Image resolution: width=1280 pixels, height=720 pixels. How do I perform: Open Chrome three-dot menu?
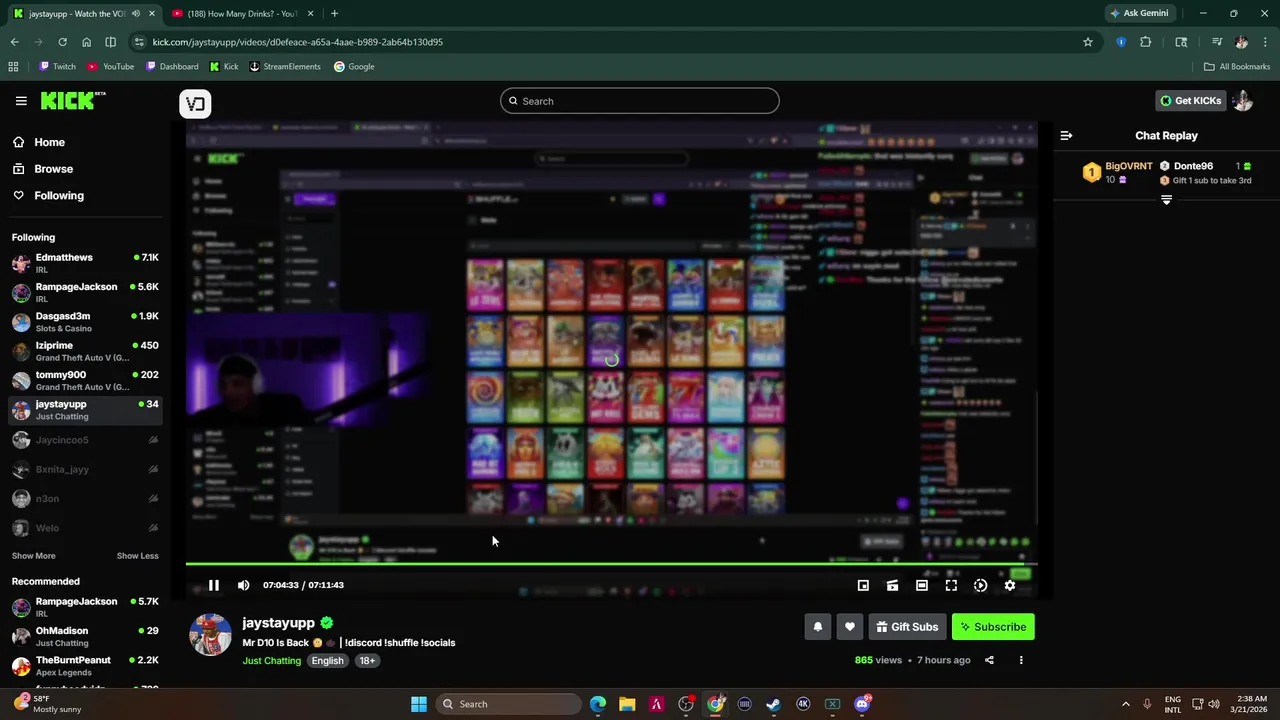[x=1266, y=42]
